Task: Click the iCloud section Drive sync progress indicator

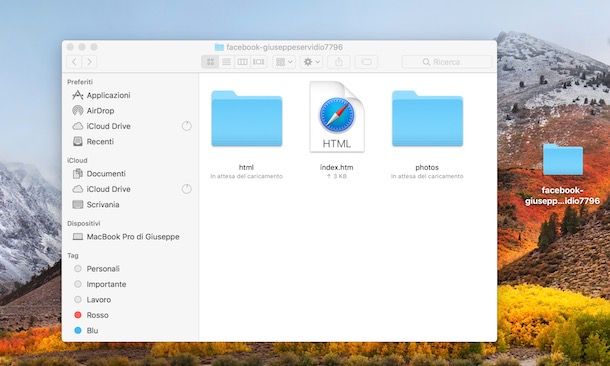Action: pyautogui.click(x=187, y=189)
